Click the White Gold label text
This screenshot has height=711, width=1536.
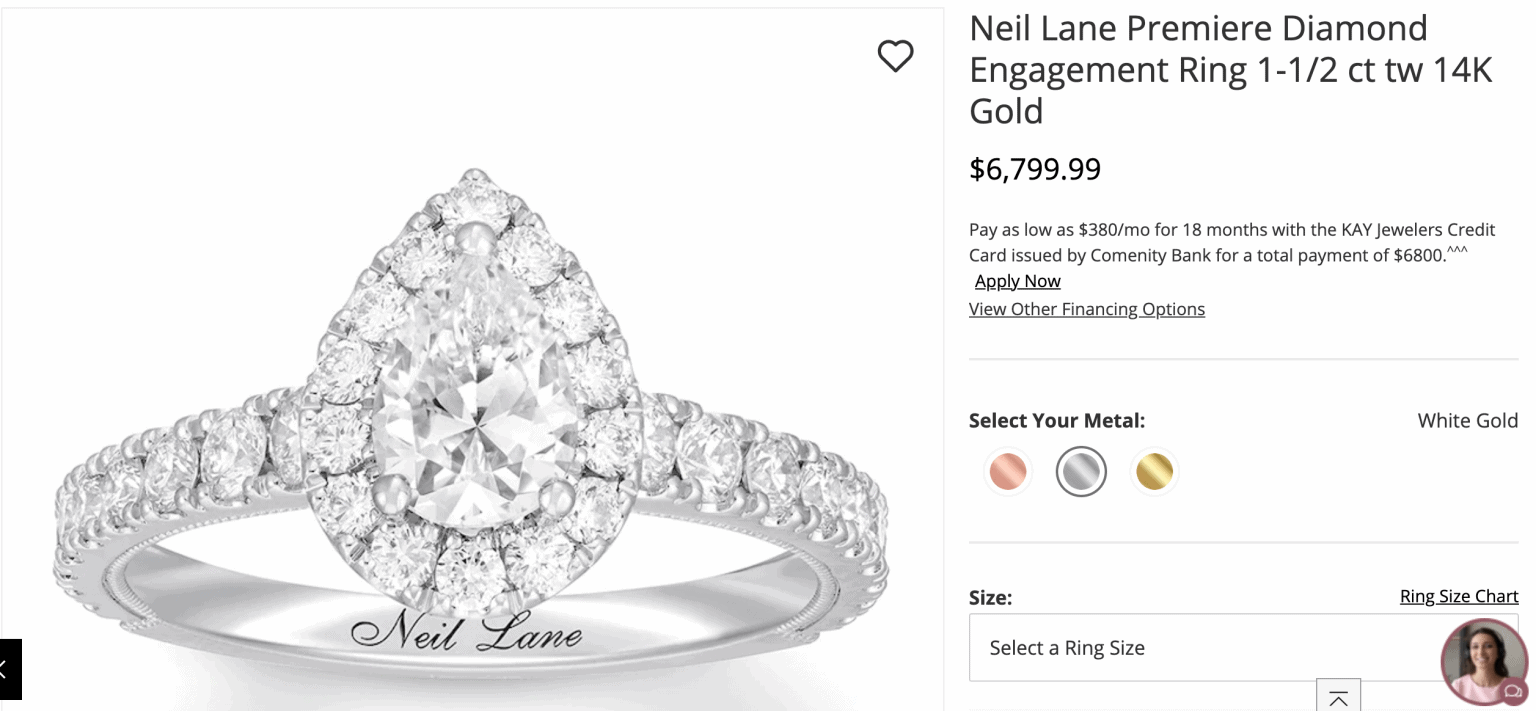coord(1467,420)
